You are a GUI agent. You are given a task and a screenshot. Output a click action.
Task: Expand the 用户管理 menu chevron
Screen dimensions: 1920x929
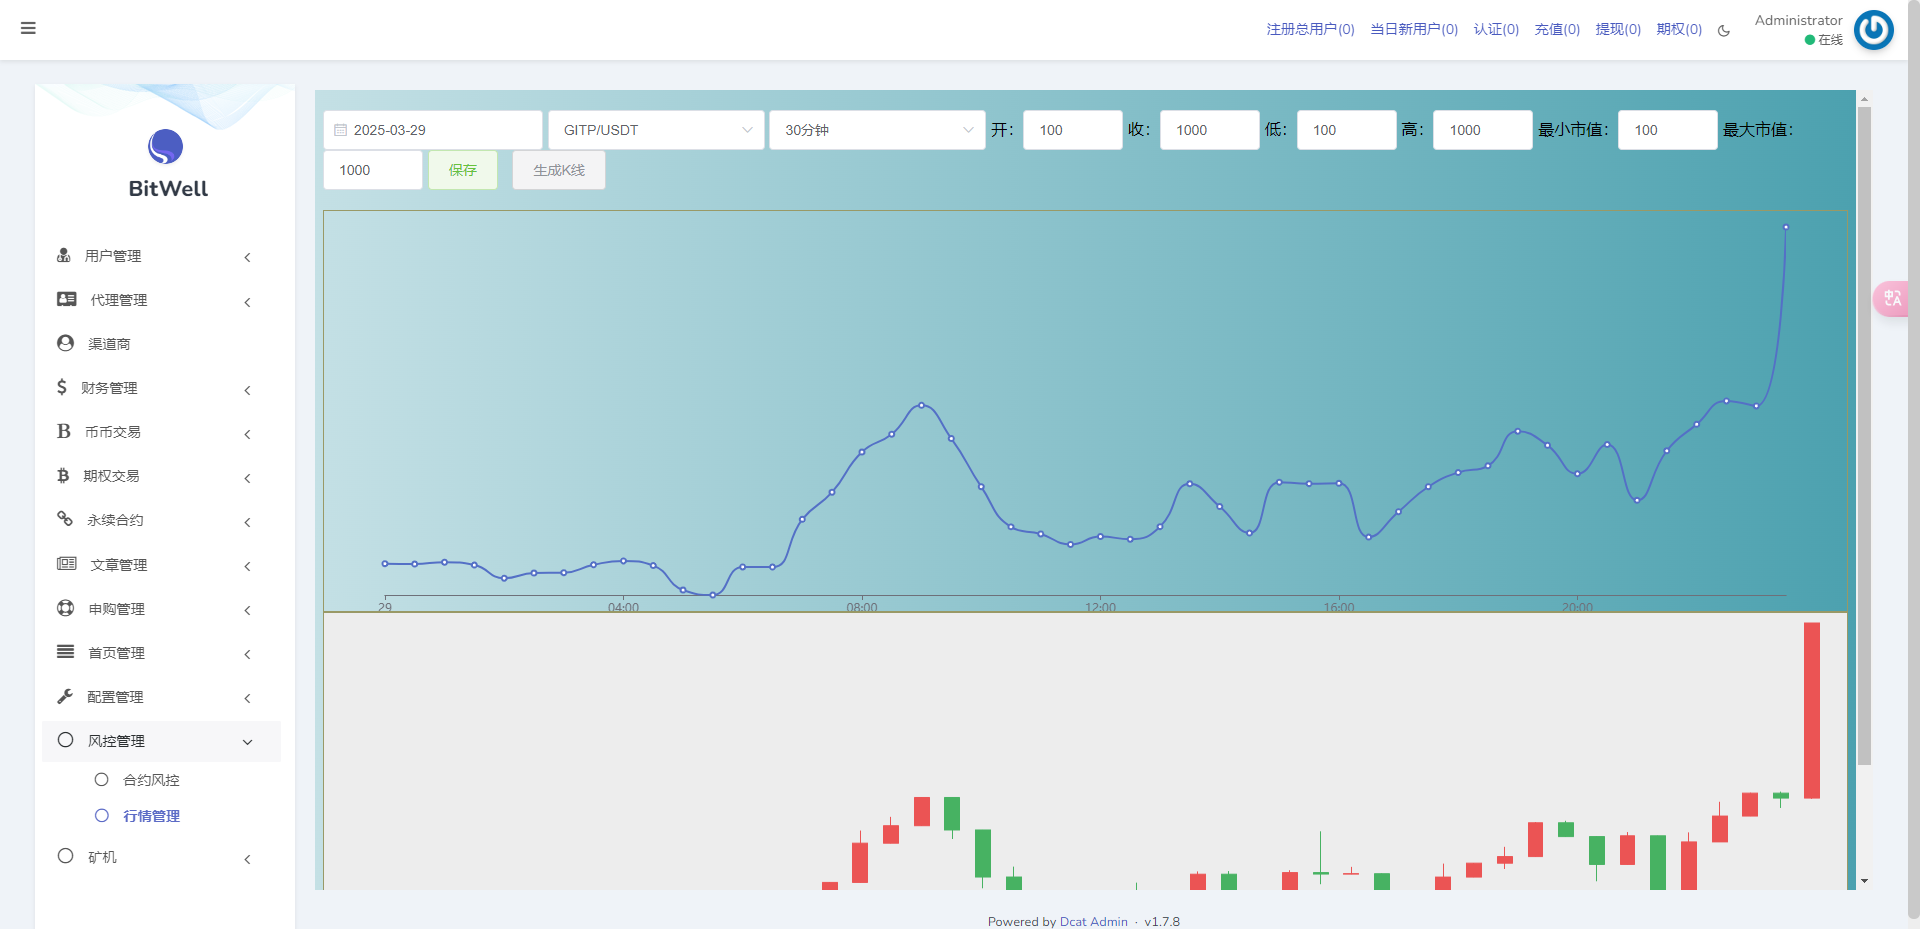click(247, 257)
